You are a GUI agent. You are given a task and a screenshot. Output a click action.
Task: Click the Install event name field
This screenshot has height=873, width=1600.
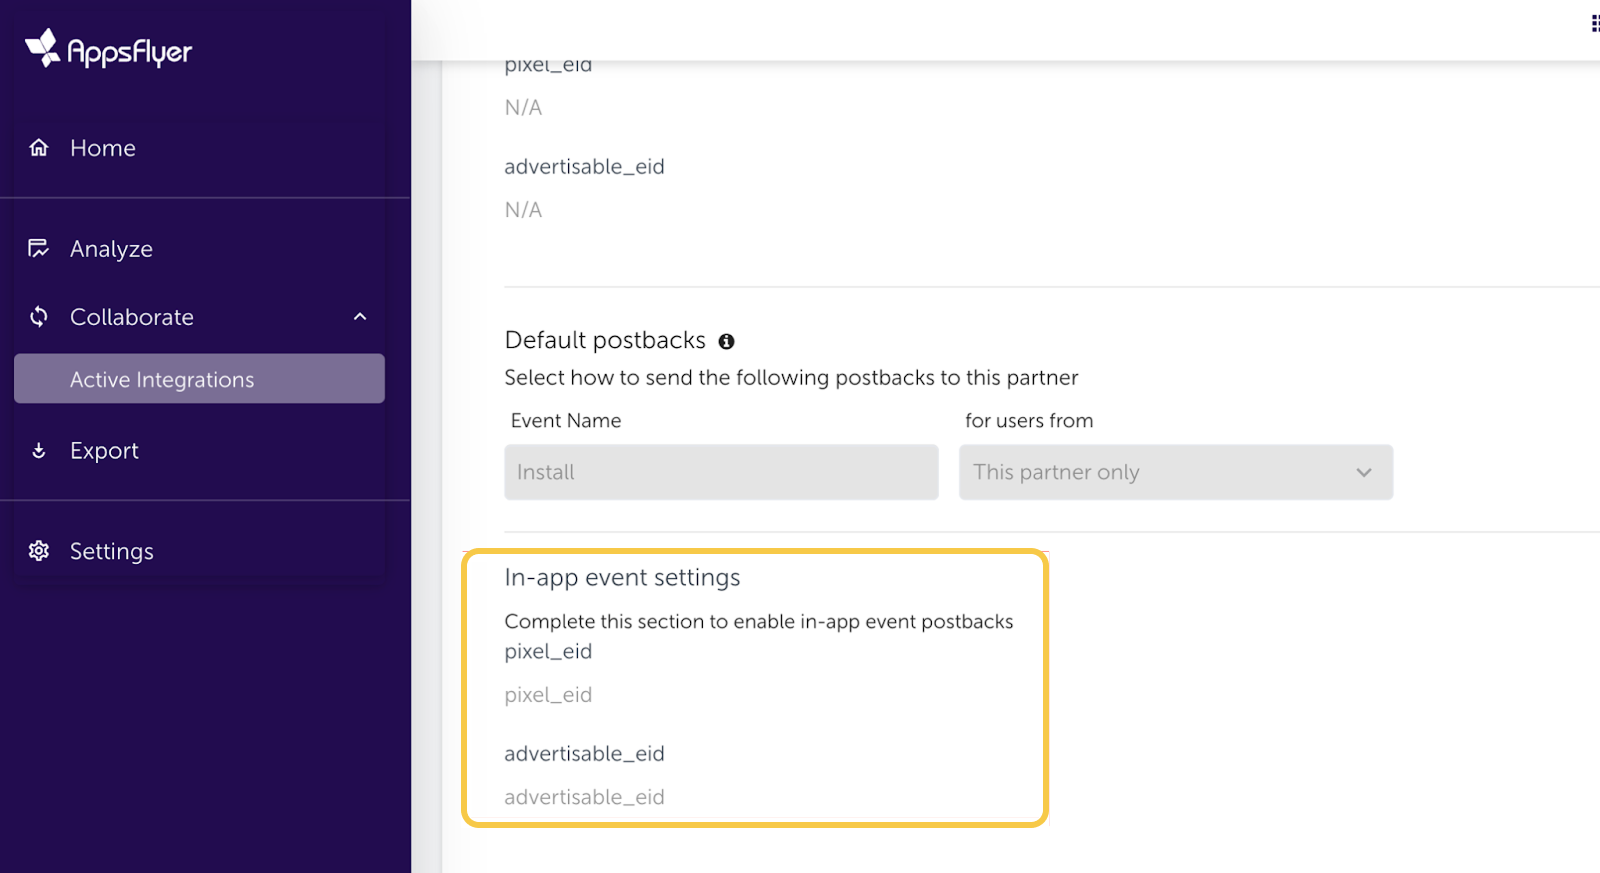(721, 472)
